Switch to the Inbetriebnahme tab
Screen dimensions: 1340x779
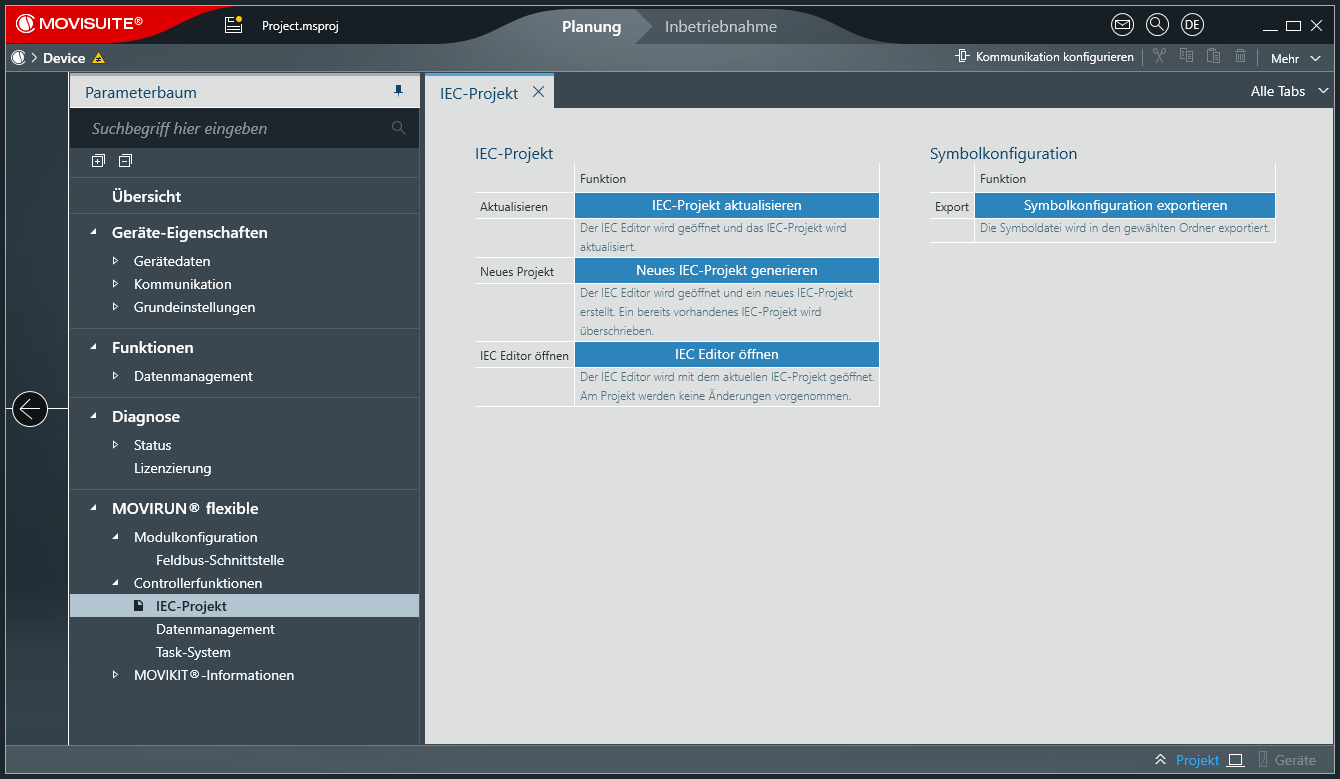click(720, 27)
